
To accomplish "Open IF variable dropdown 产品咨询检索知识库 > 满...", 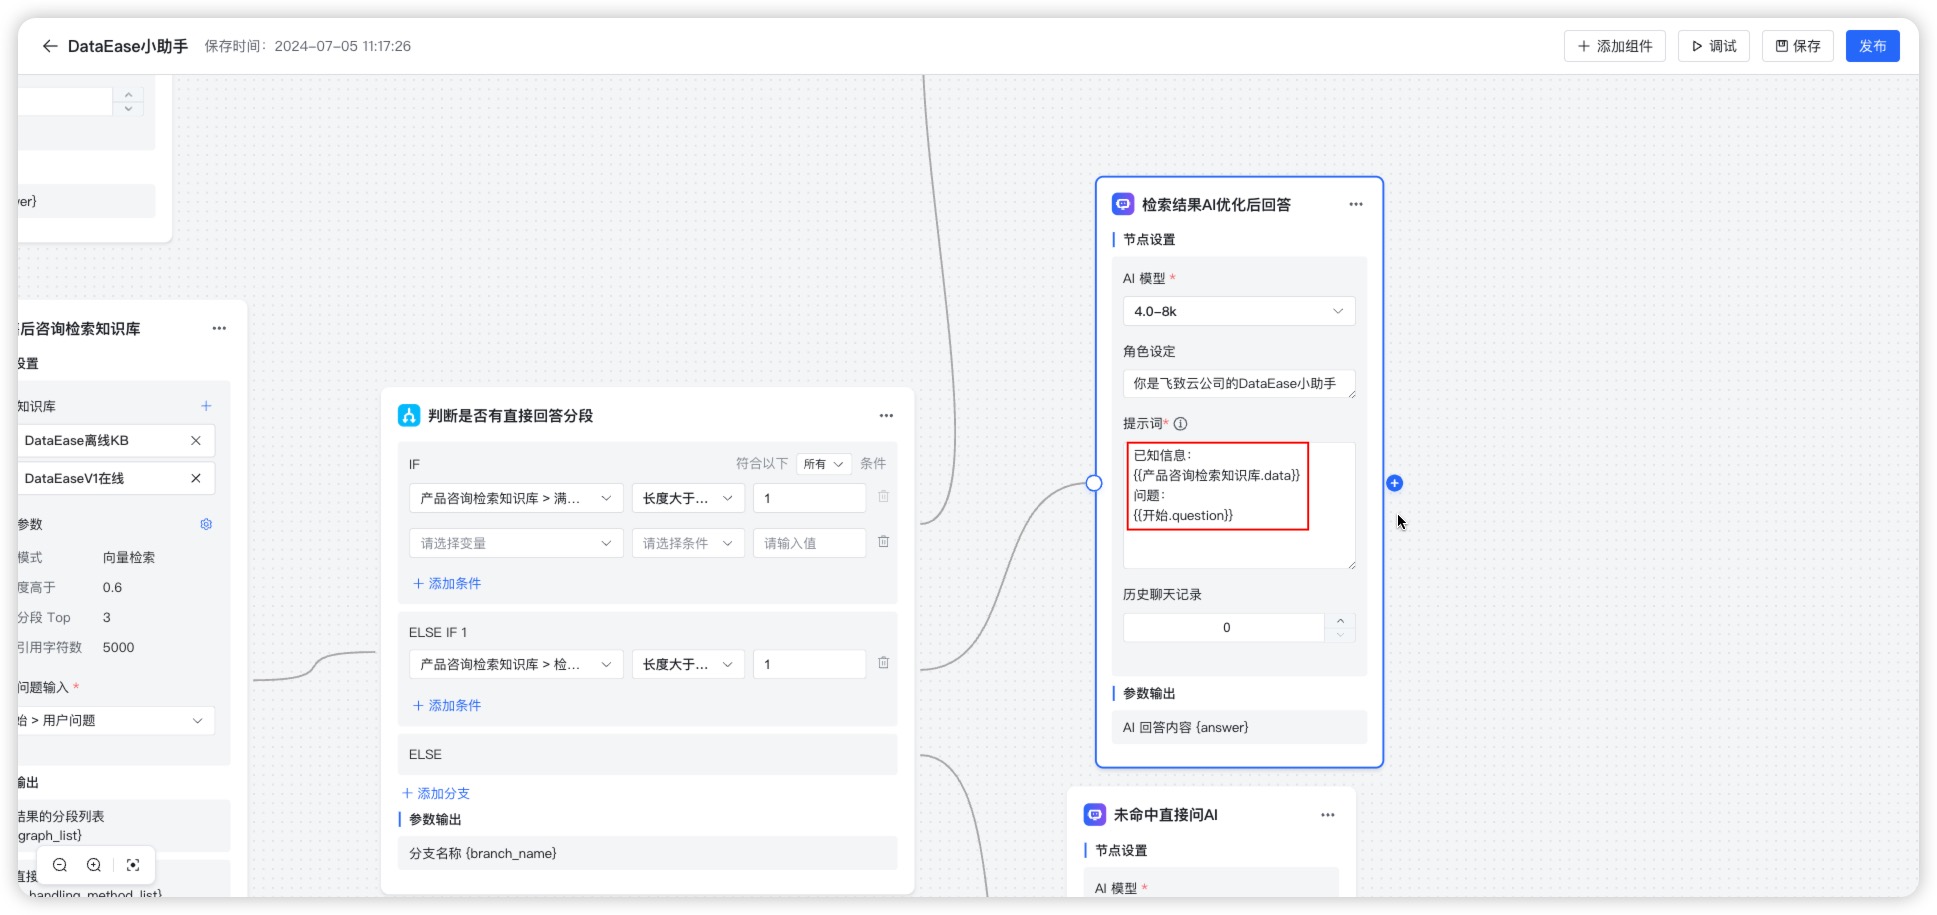I will tap(516, 498).
